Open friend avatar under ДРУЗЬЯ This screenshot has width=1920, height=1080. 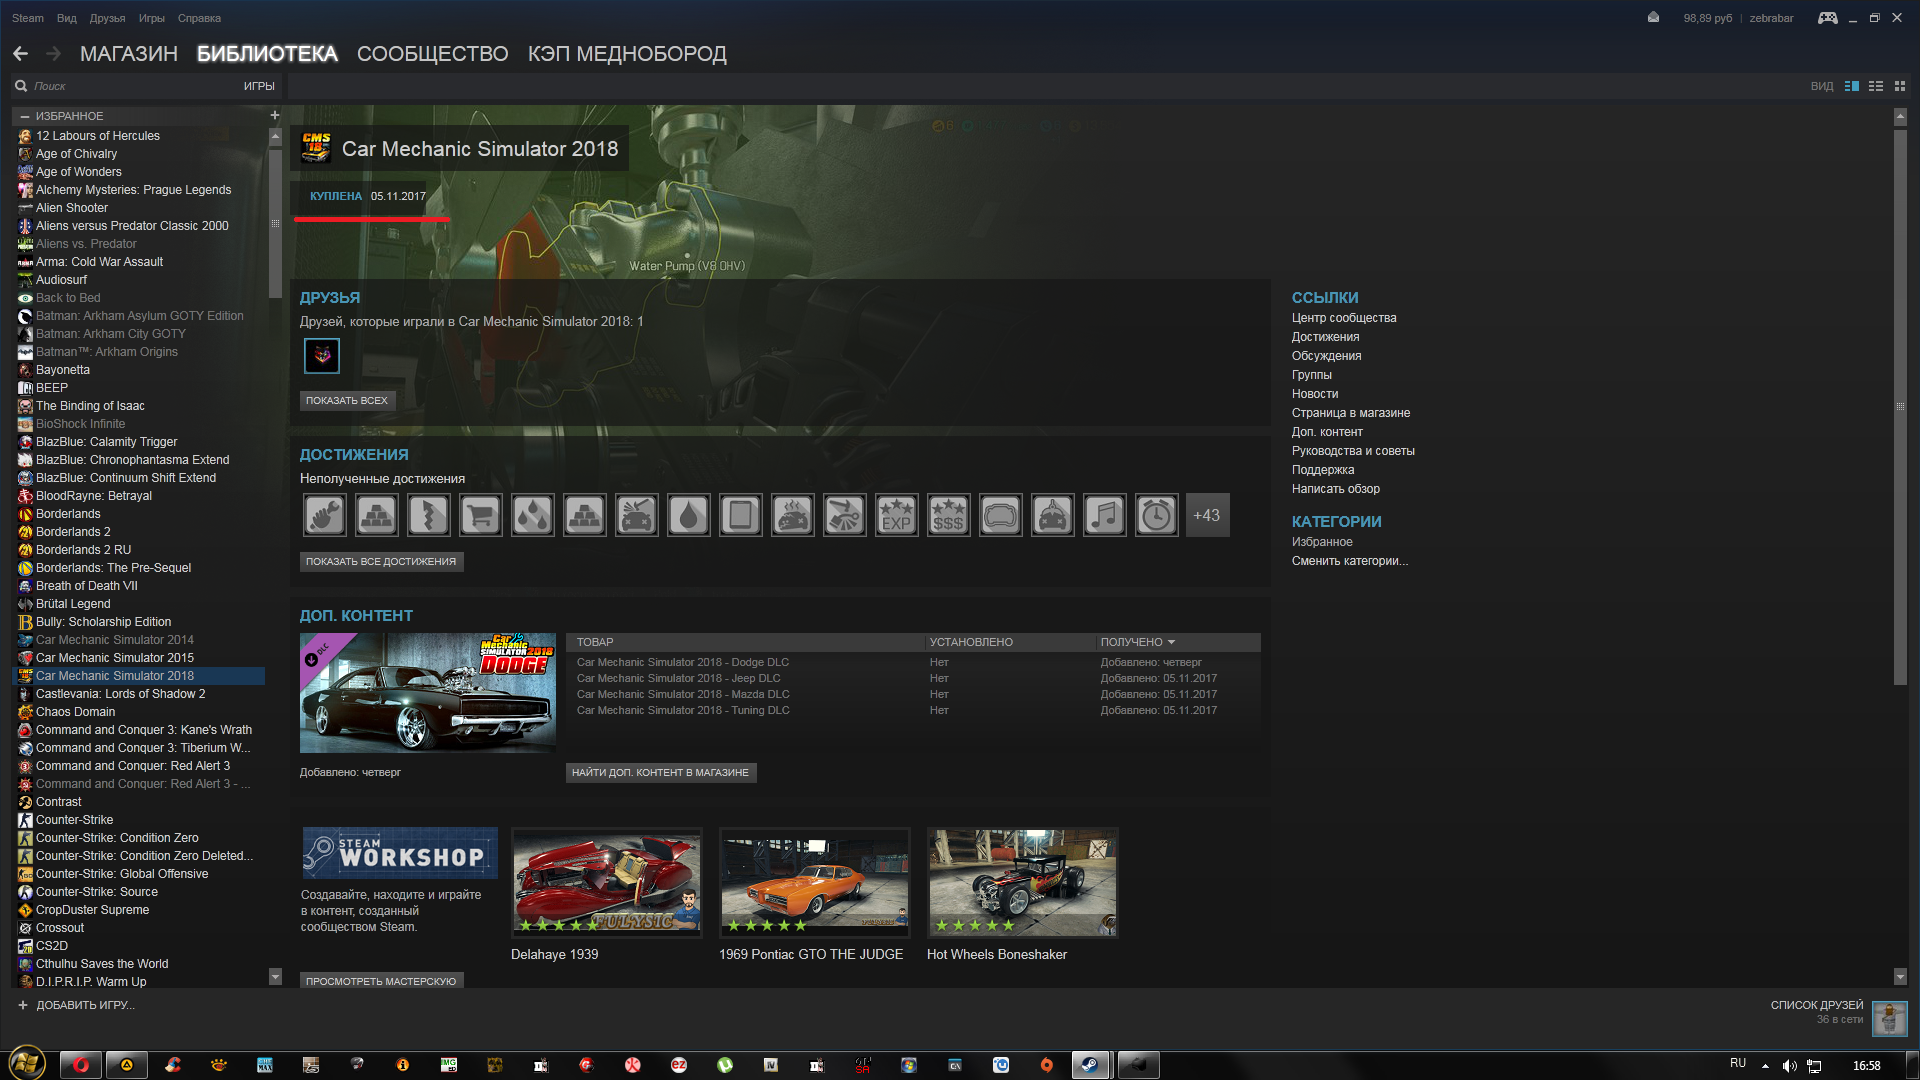(x=322, y=355)
